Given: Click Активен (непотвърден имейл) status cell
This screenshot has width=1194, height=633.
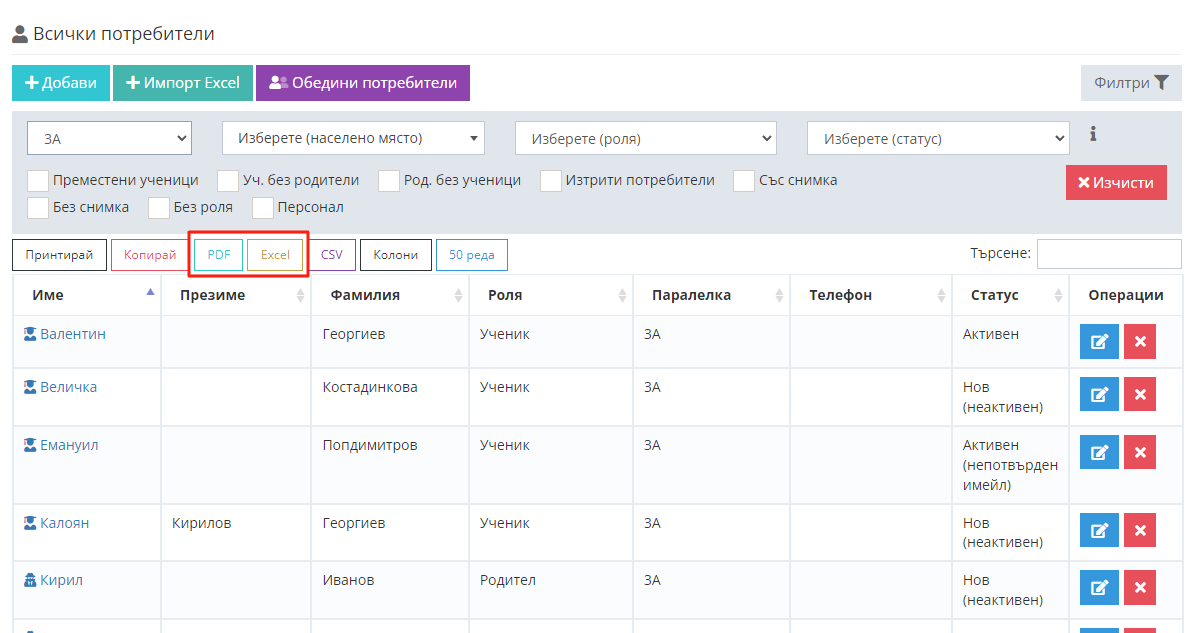Looking at the screenshot, I should [1010, 465].
